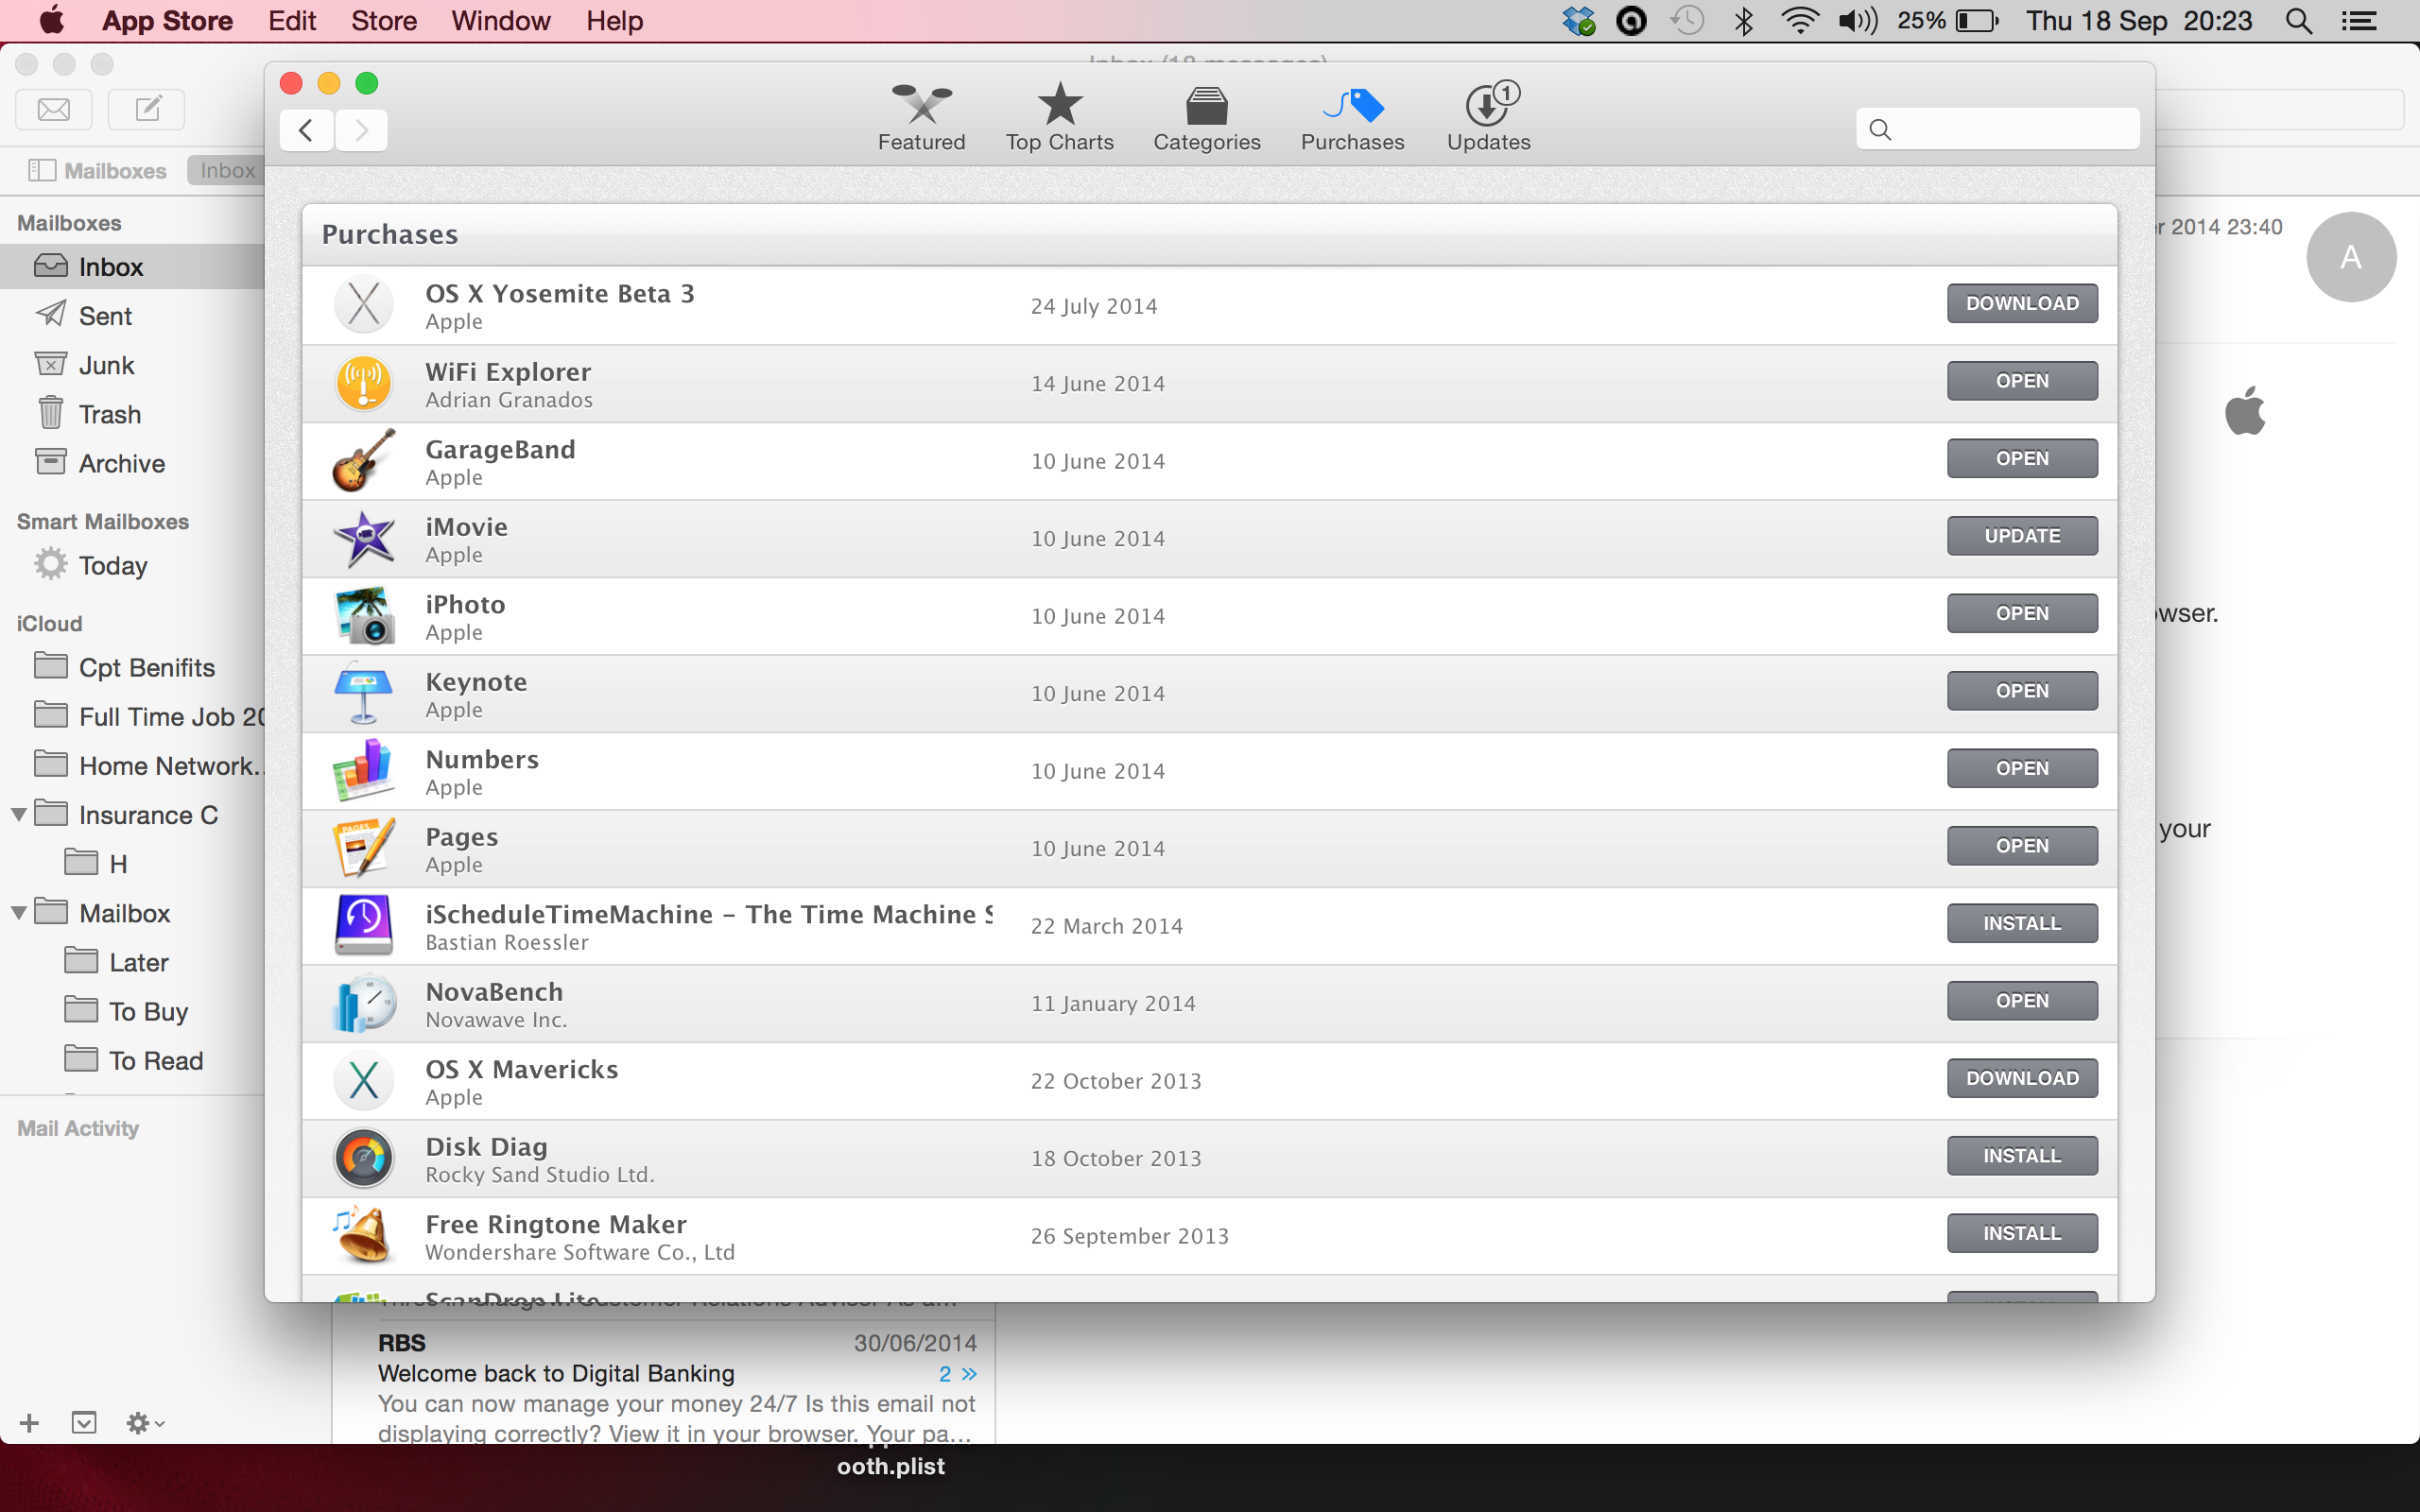Open the Featured section icon
This screenshot has height=1512, width=2420.
click(x=921, y=104)
